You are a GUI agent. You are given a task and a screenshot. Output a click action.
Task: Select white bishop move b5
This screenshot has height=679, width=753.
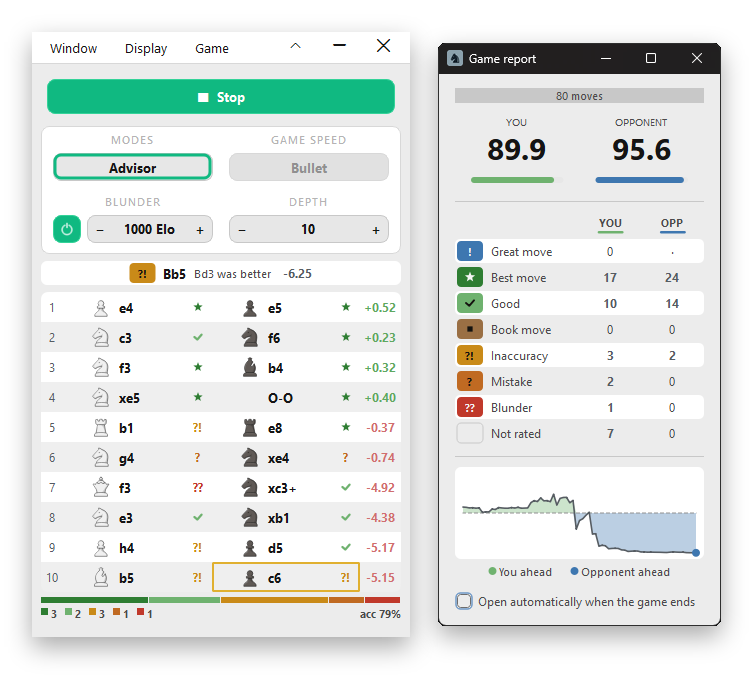click(126, 578)
